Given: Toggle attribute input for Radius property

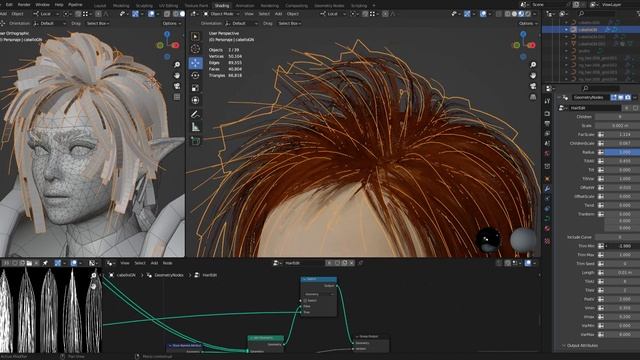Looking at the screenshot, I should click(601, 152).
